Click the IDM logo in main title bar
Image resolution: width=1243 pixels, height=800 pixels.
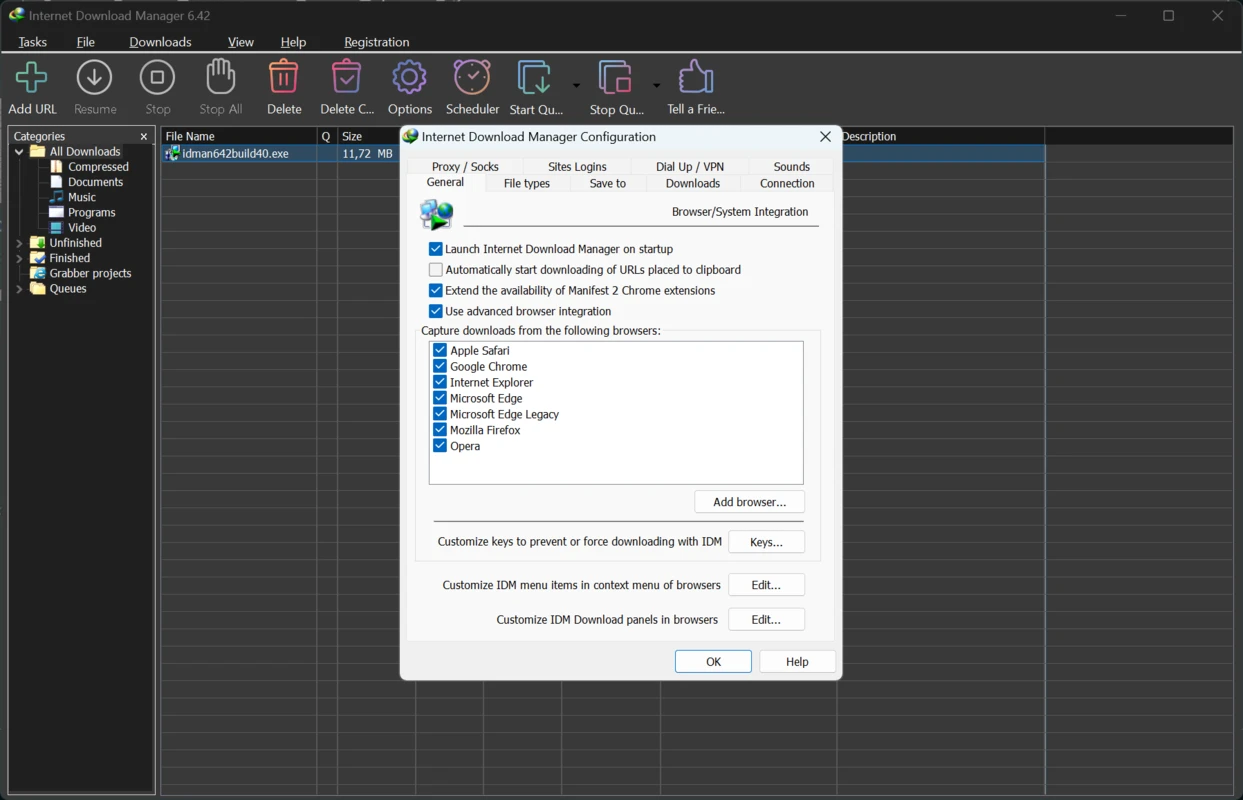(x=16, y=15)
